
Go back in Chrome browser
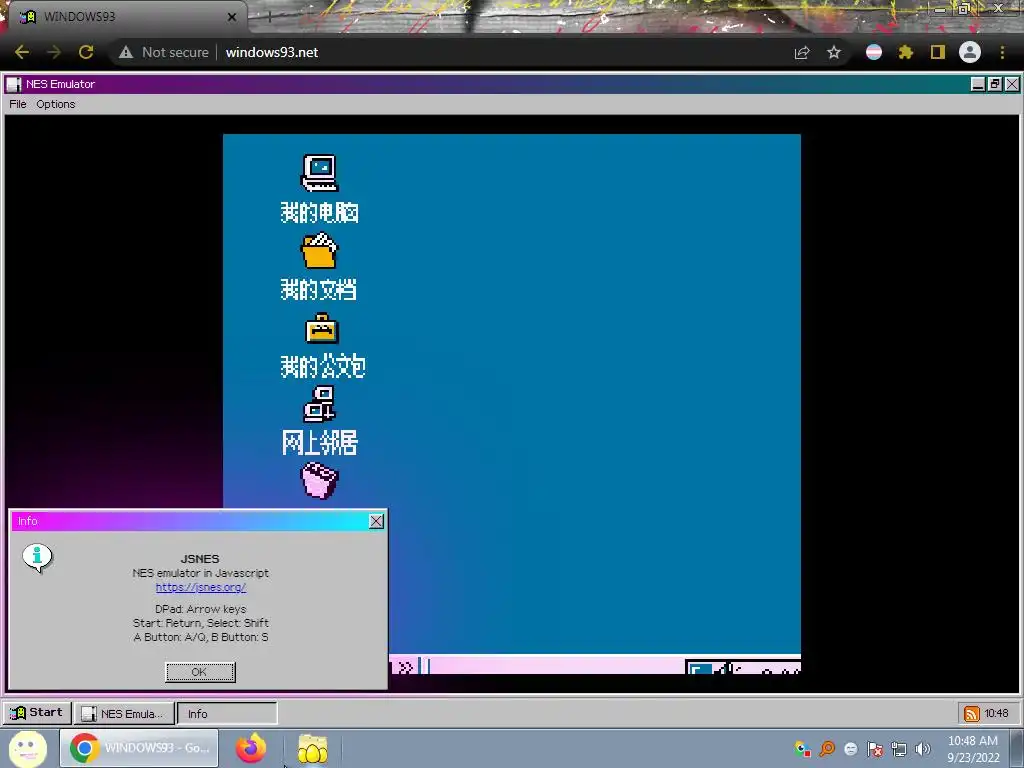pyautogui.click(x=22, y=52)
